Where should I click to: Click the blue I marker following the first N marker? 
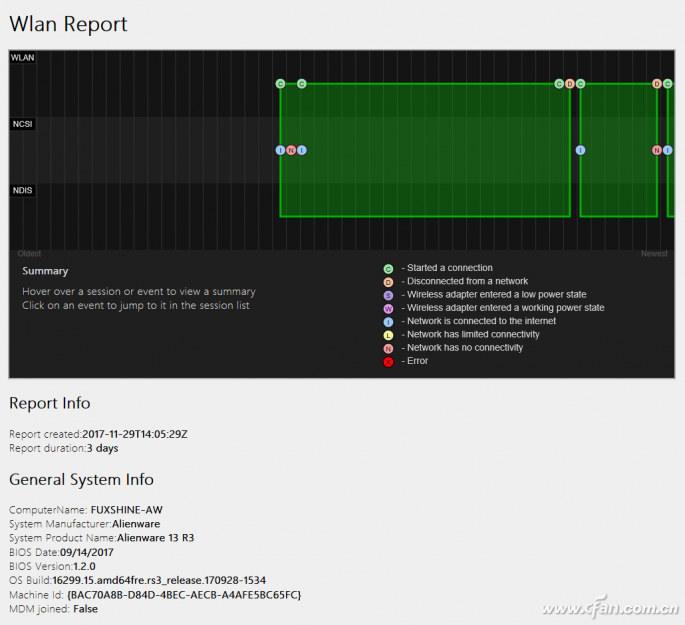point(302,150)
